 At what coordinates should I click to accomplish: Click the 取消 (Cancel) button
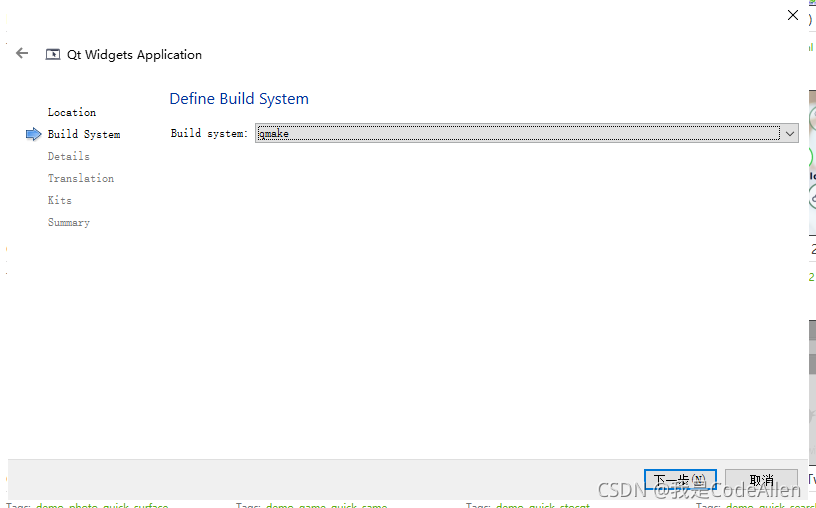761,479
